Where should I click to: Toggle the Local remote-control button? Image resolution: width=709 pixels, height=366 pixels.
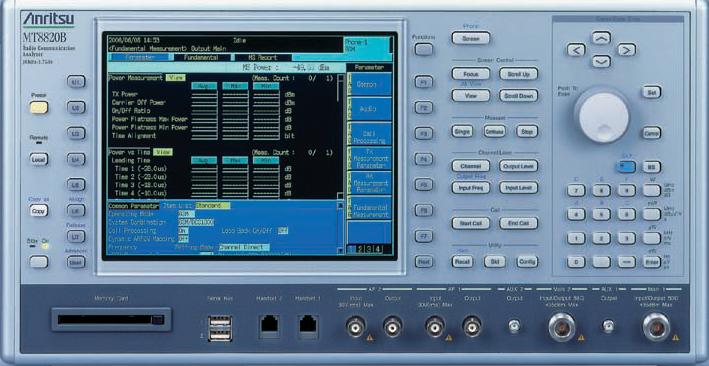pos(39,159)
